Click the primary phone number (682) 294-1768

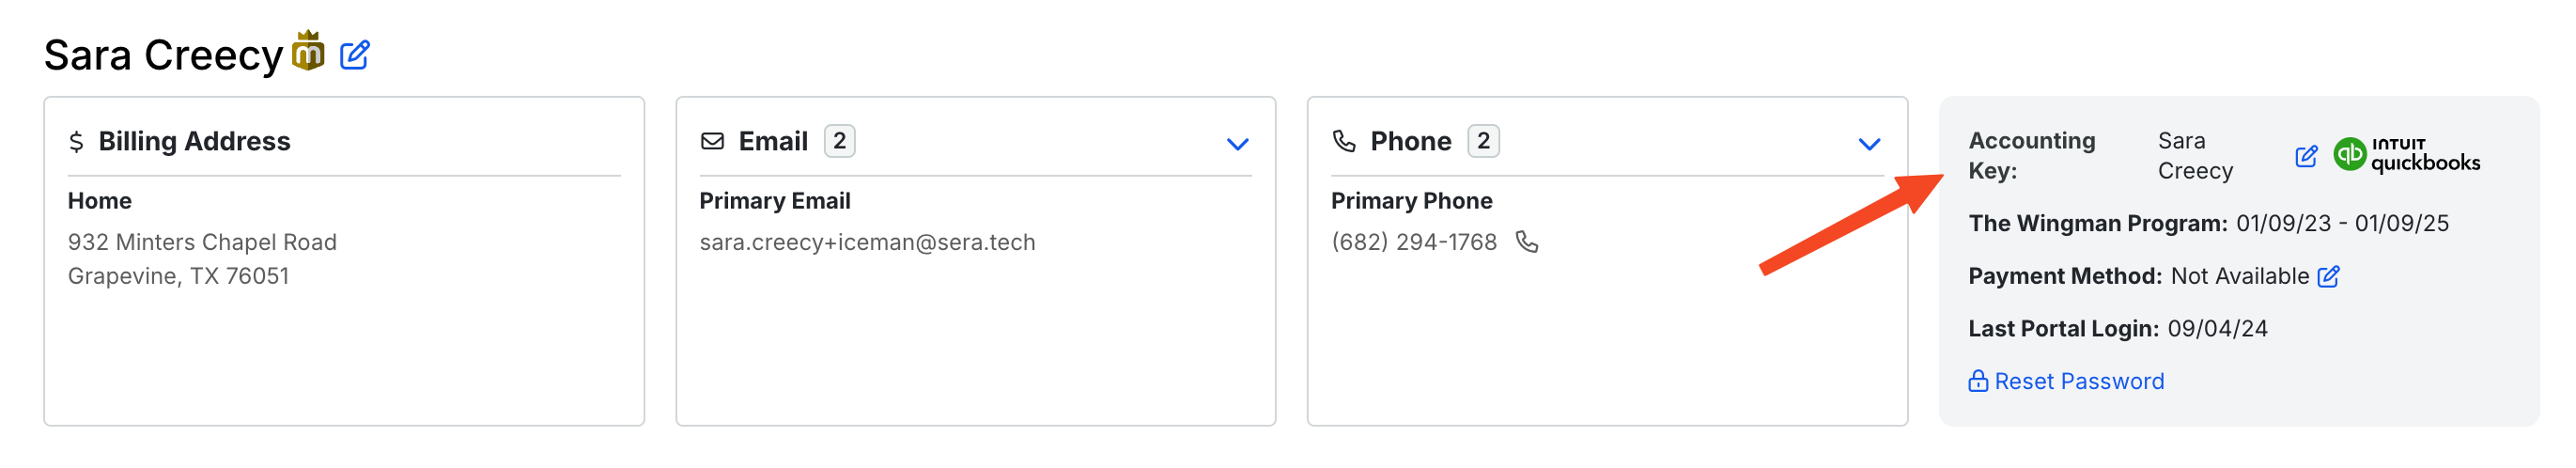(1413, 242)
